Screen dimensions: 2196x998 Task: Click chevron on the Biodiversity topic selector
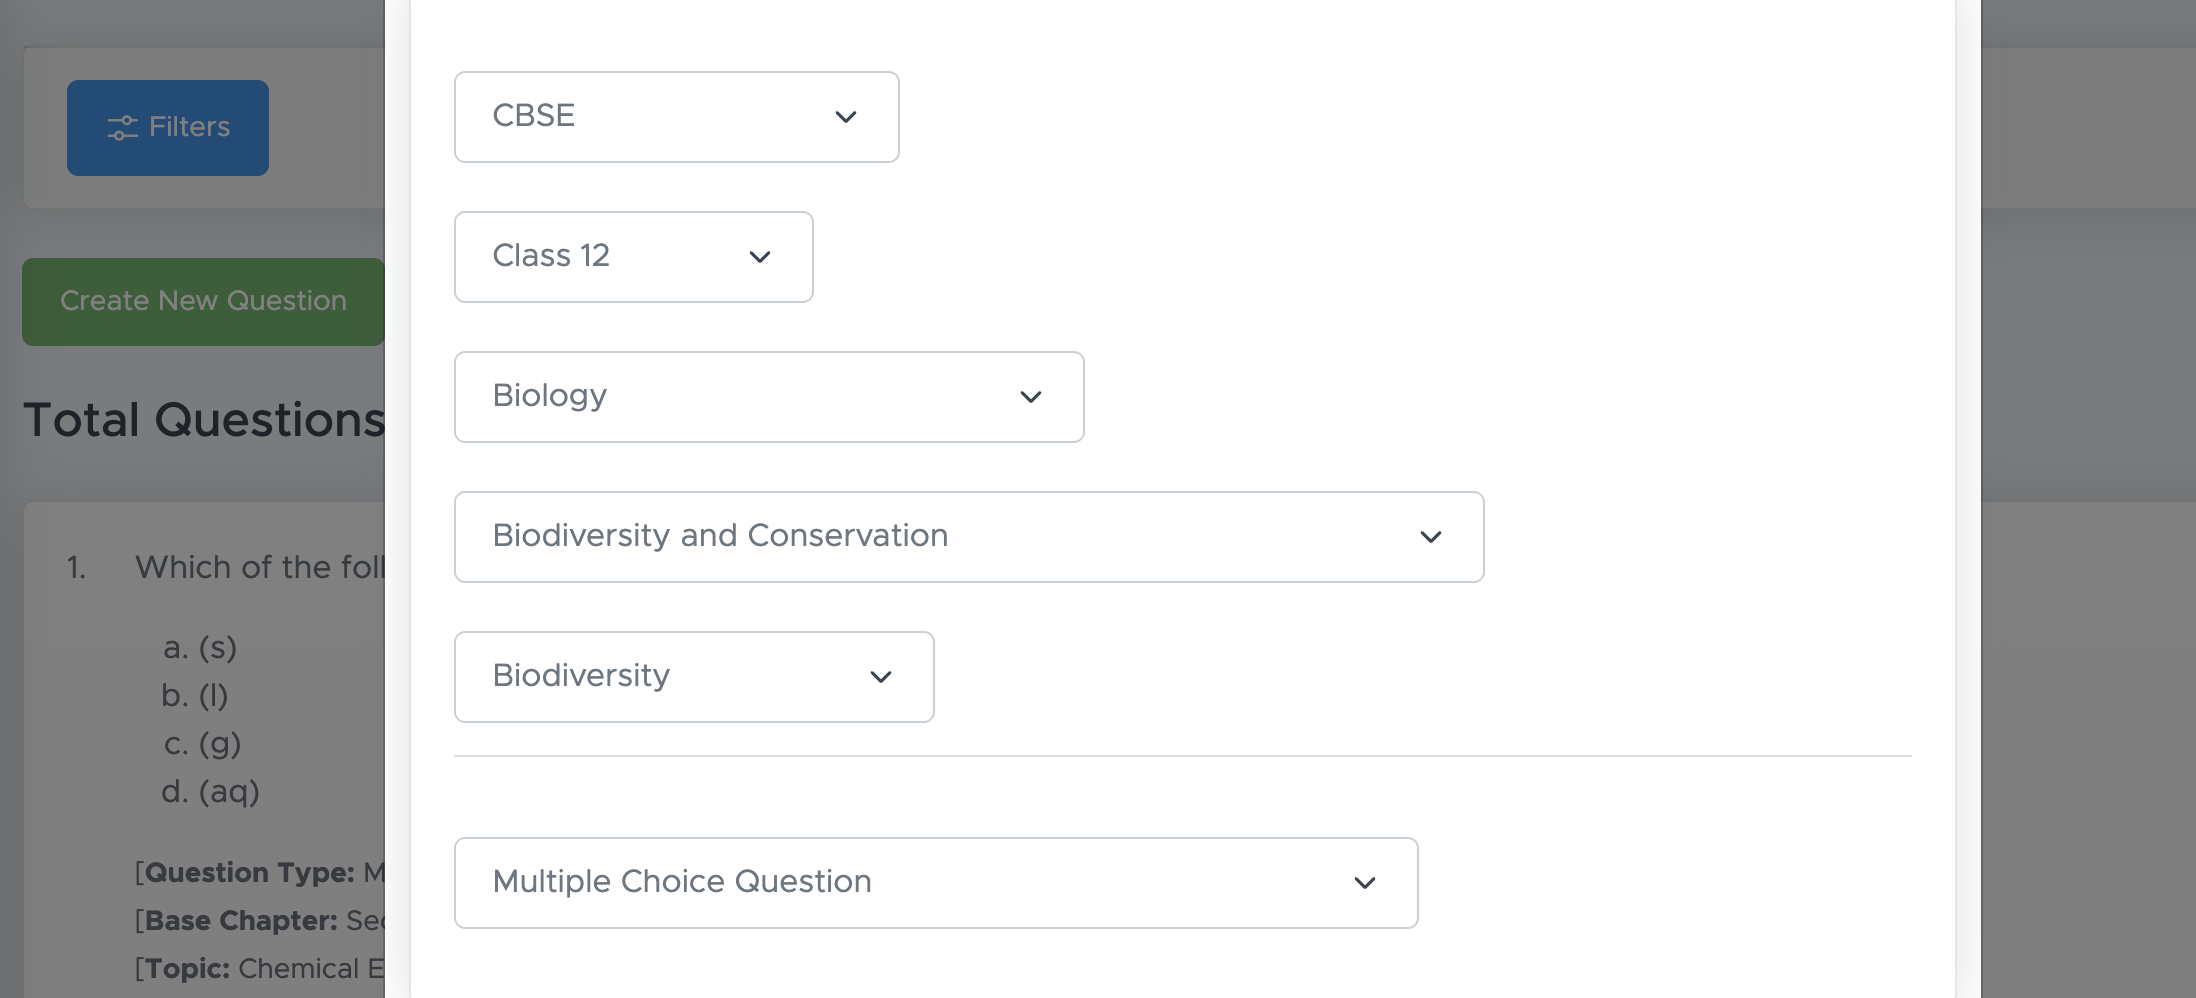881,677
